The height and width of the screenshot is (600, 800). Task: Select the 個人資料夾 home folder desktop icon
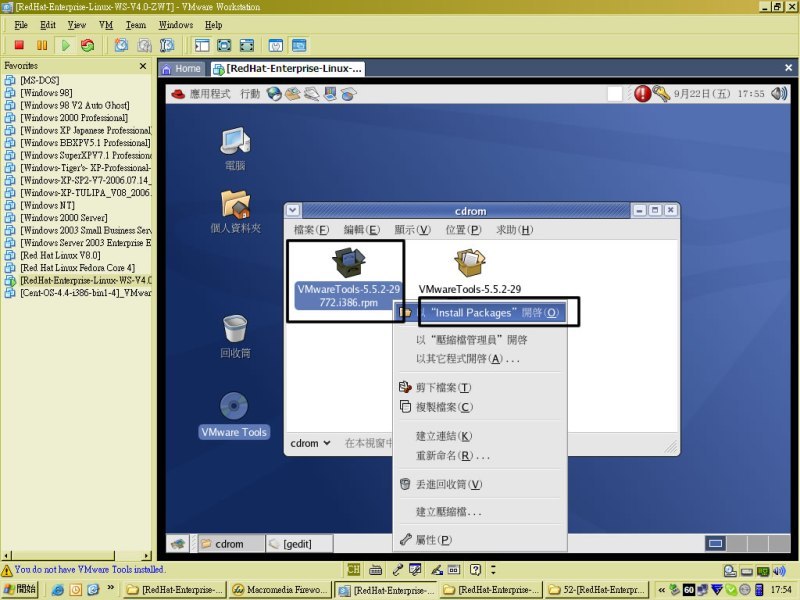tap(236, 212)
